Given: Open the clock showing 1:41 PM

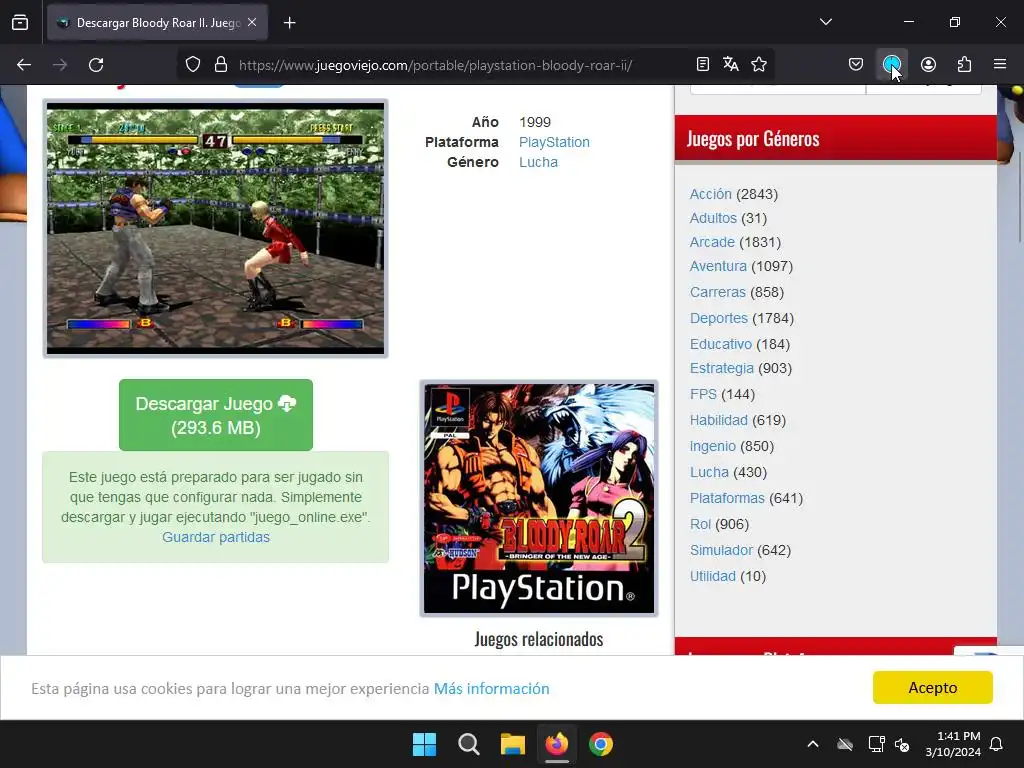Looking at the screenshot, I should (953, 744).
